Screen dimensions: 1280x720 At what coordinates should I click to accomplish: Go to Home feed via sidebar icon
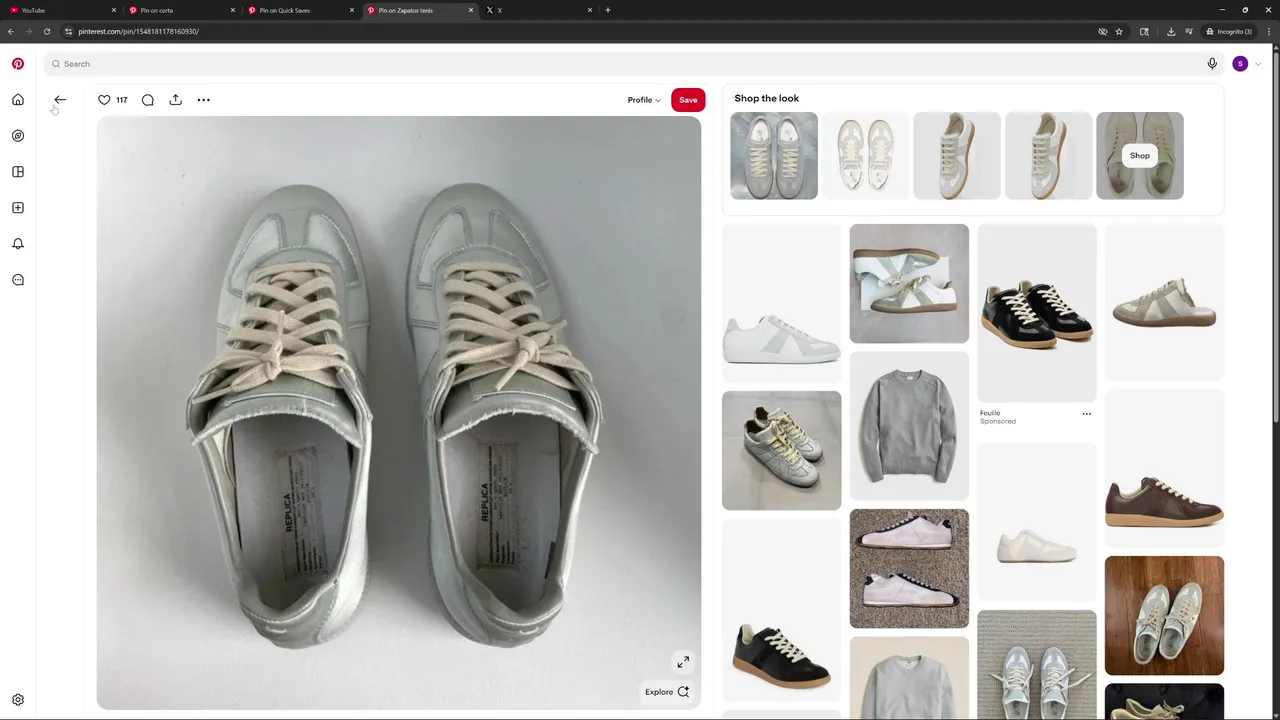click(x=18, y=100)
